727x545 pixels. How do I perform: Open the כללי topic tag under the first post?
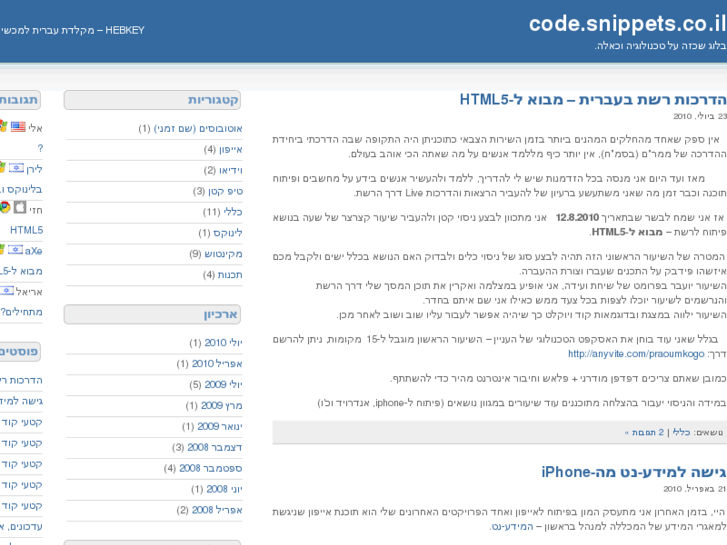pos(681,432)
